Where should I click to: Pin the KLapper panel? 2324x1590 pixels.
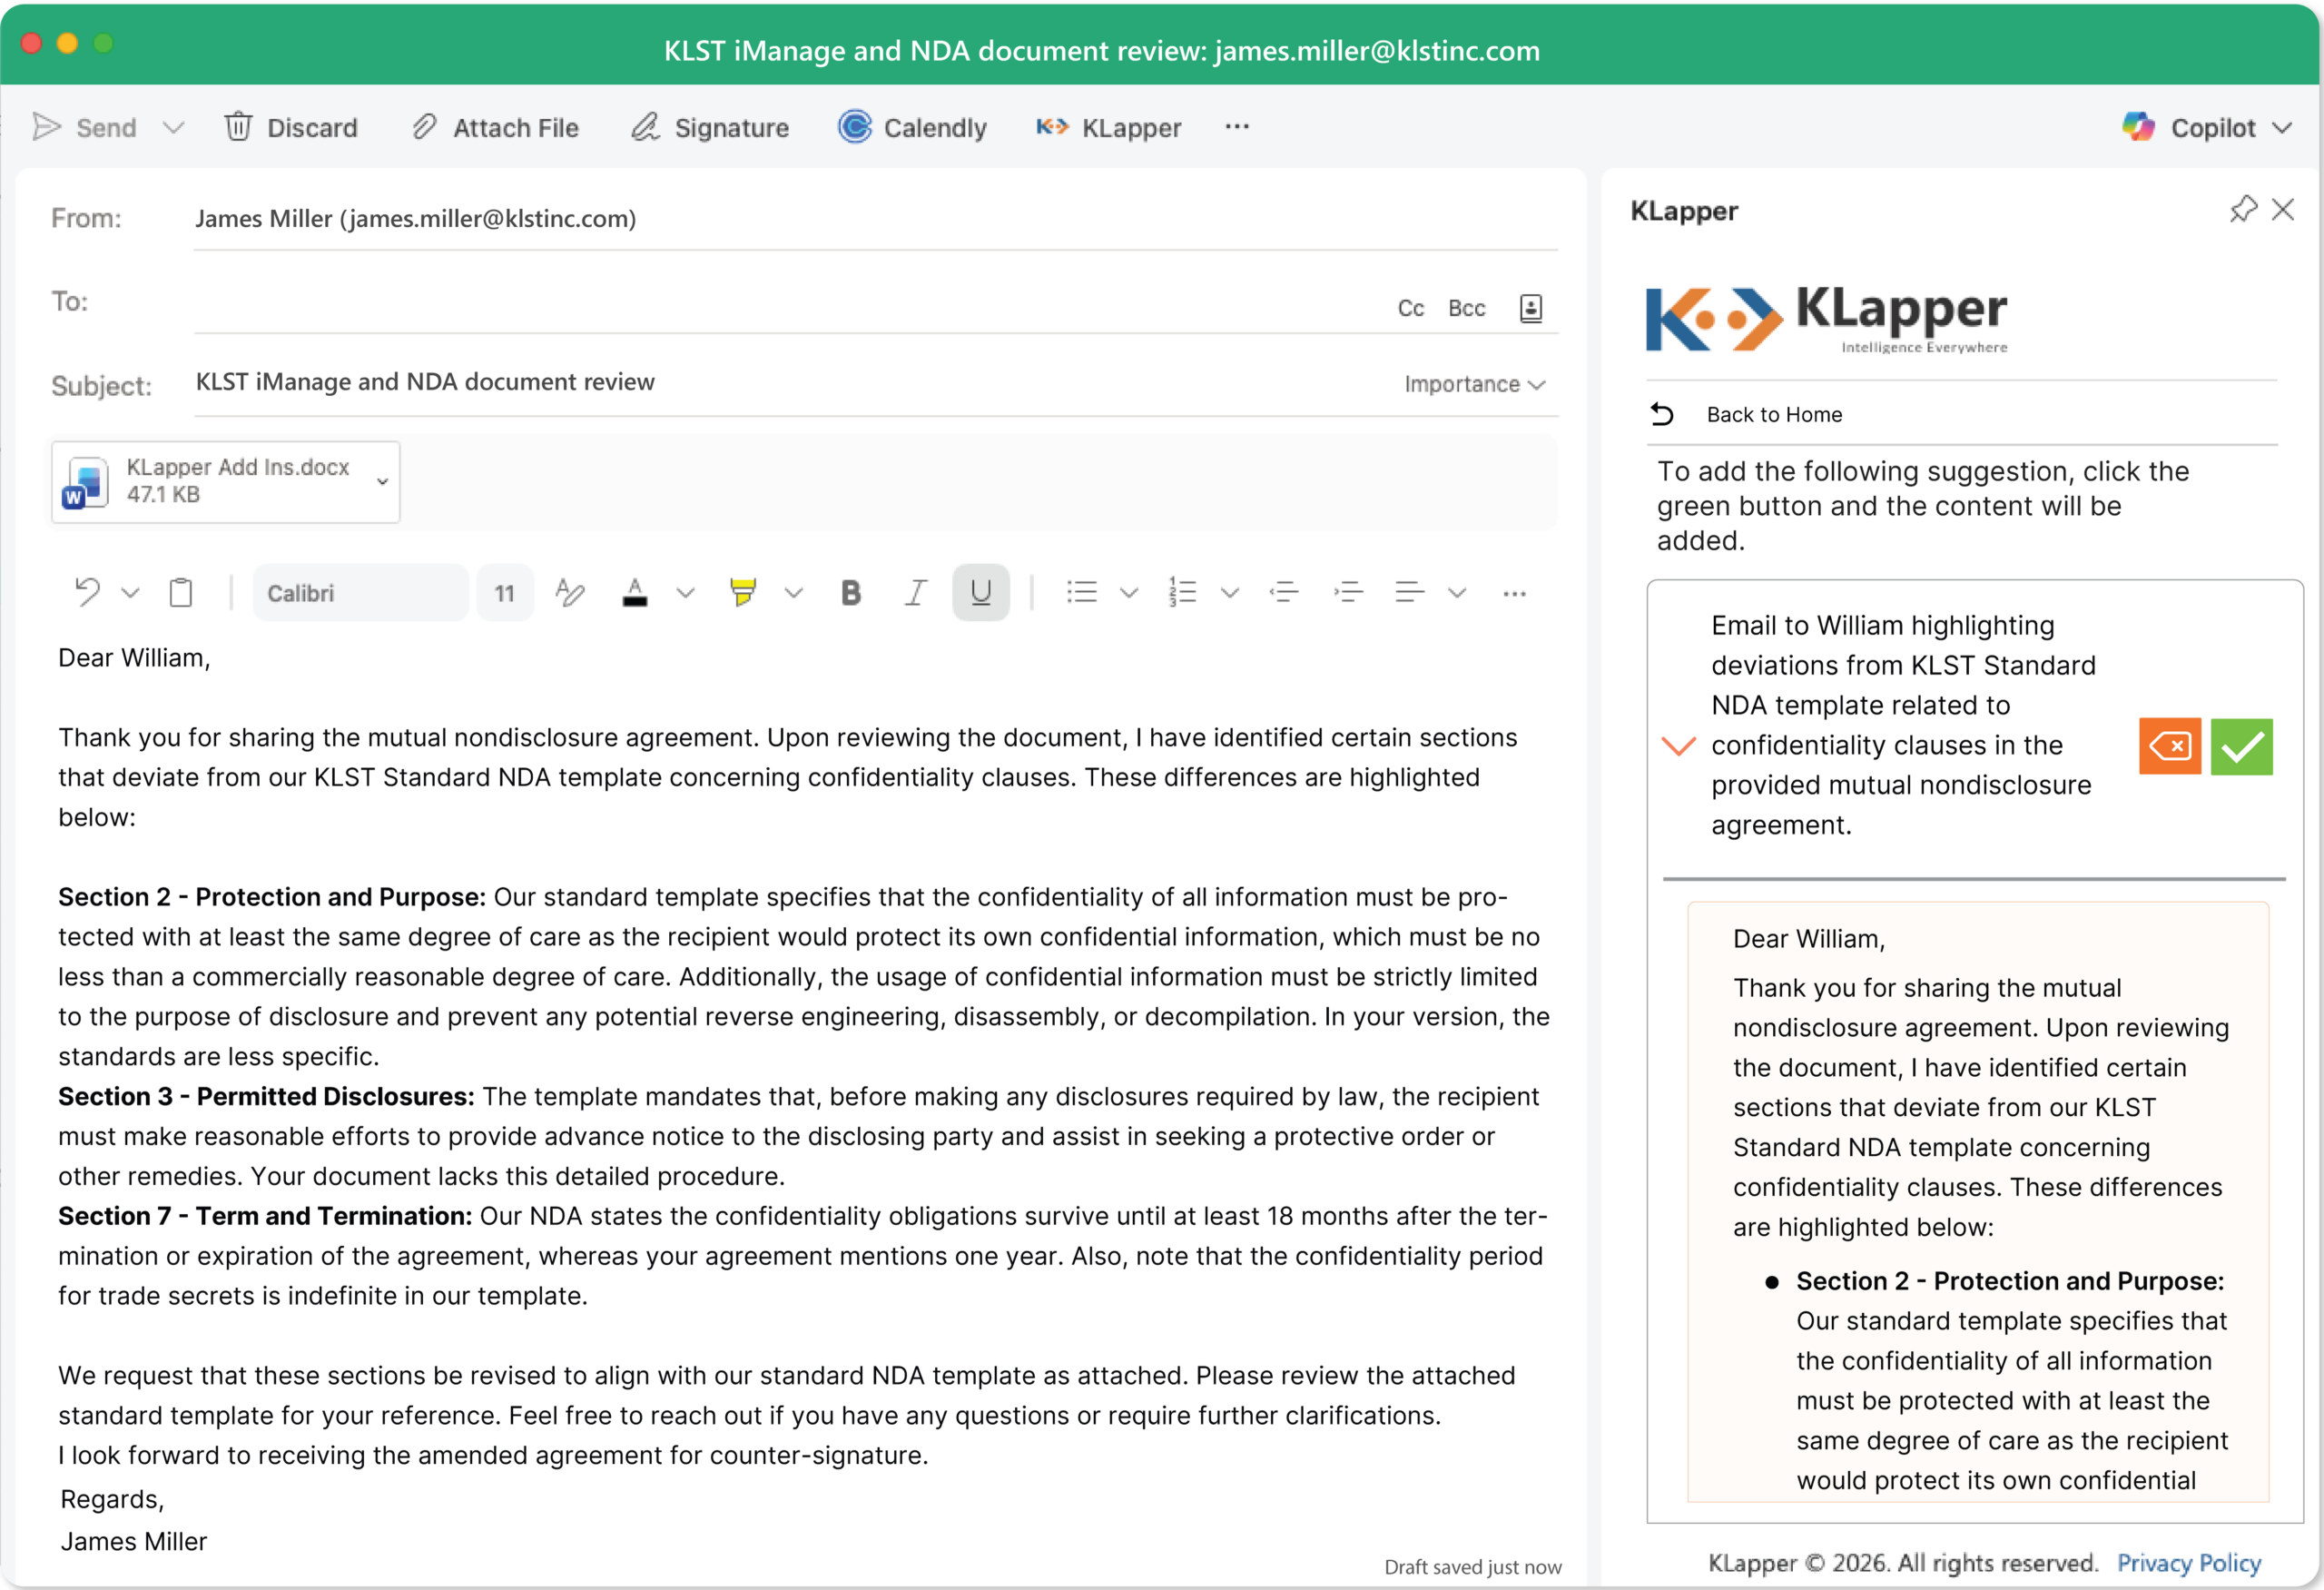tap(2242, 209)
